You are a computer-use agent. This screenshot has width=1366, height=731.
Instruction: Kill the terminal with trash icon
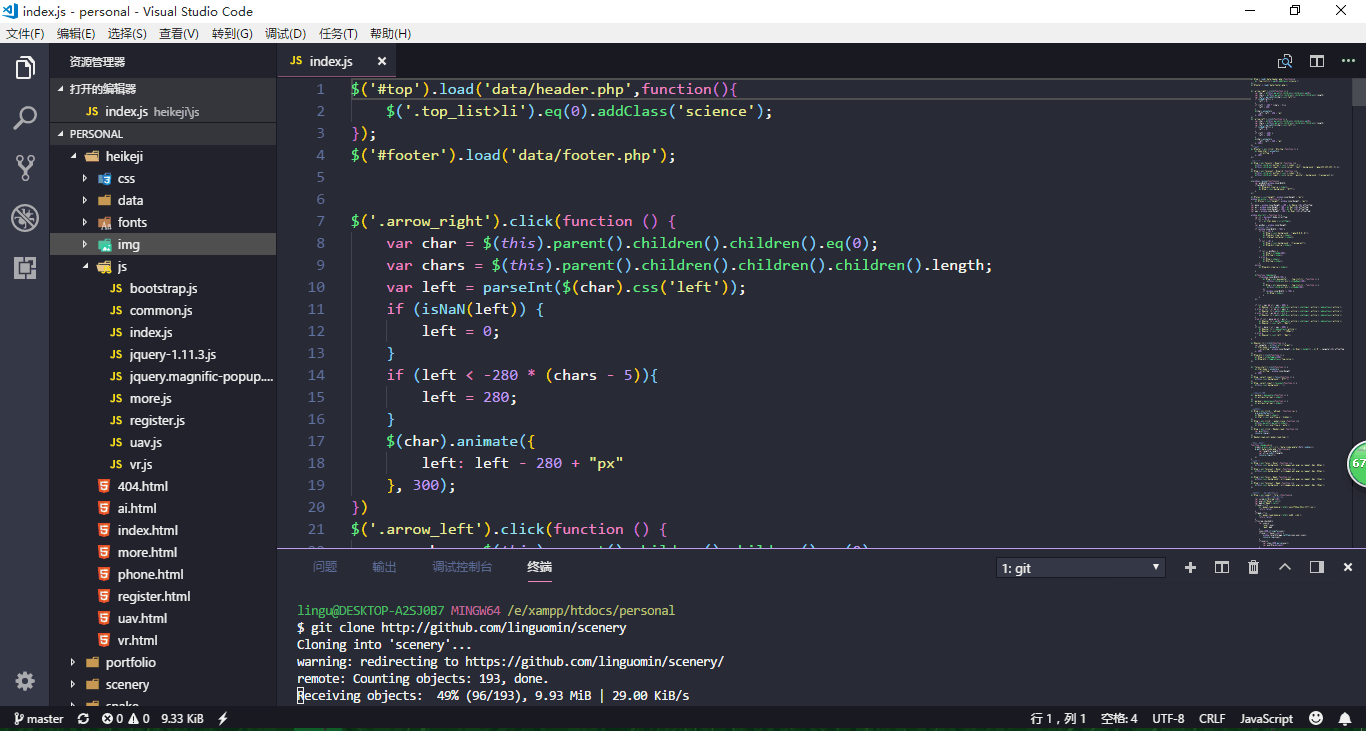pos(1253,567)
